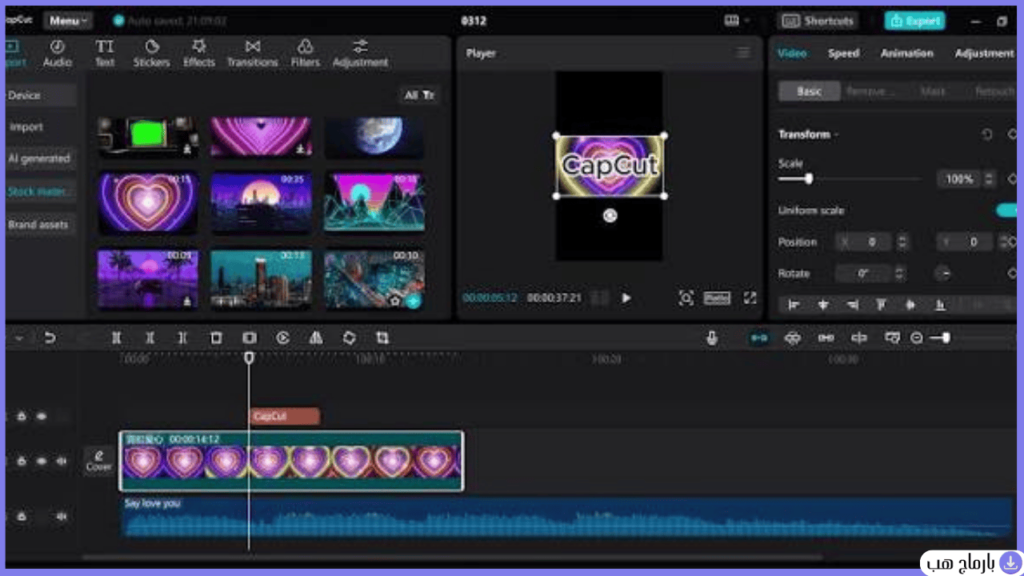
Task: Switch to the Speed tab
Action: click(843, 54)
